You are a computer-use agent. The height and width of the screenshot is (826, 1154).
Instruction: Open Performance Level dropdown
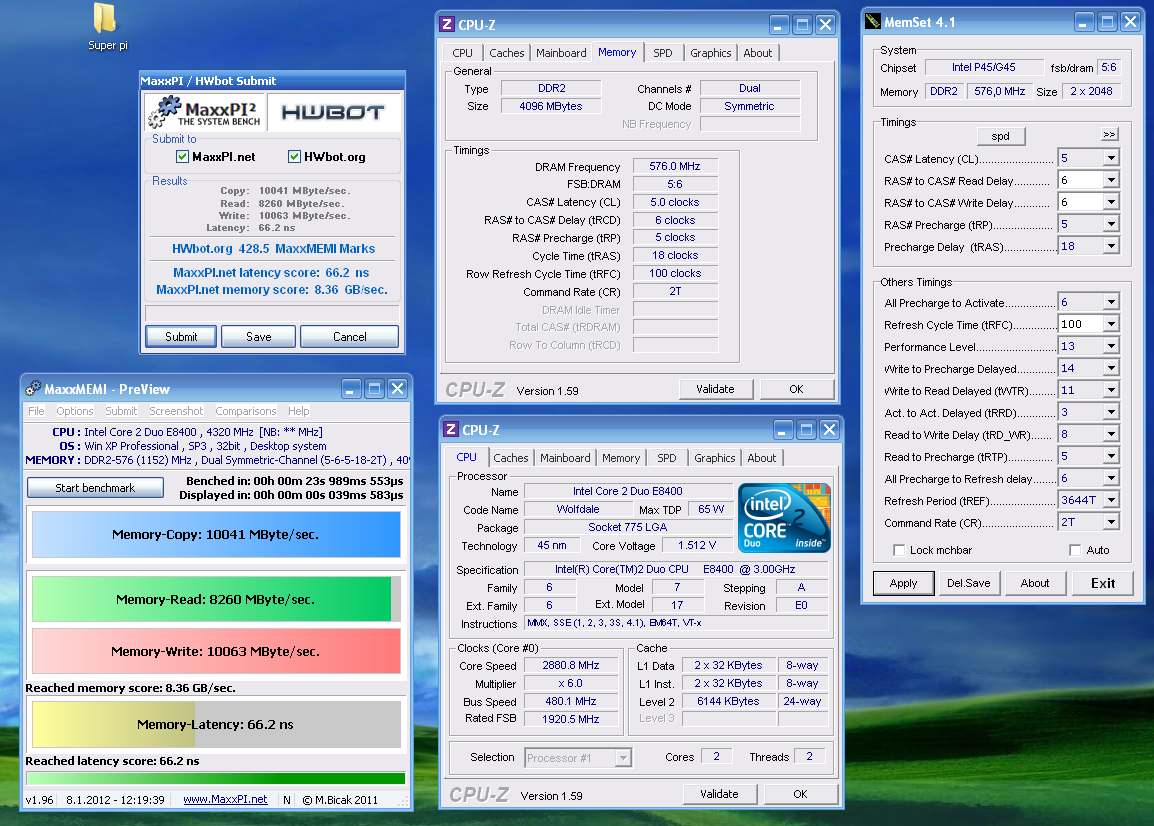click(x=1111, y=346)
